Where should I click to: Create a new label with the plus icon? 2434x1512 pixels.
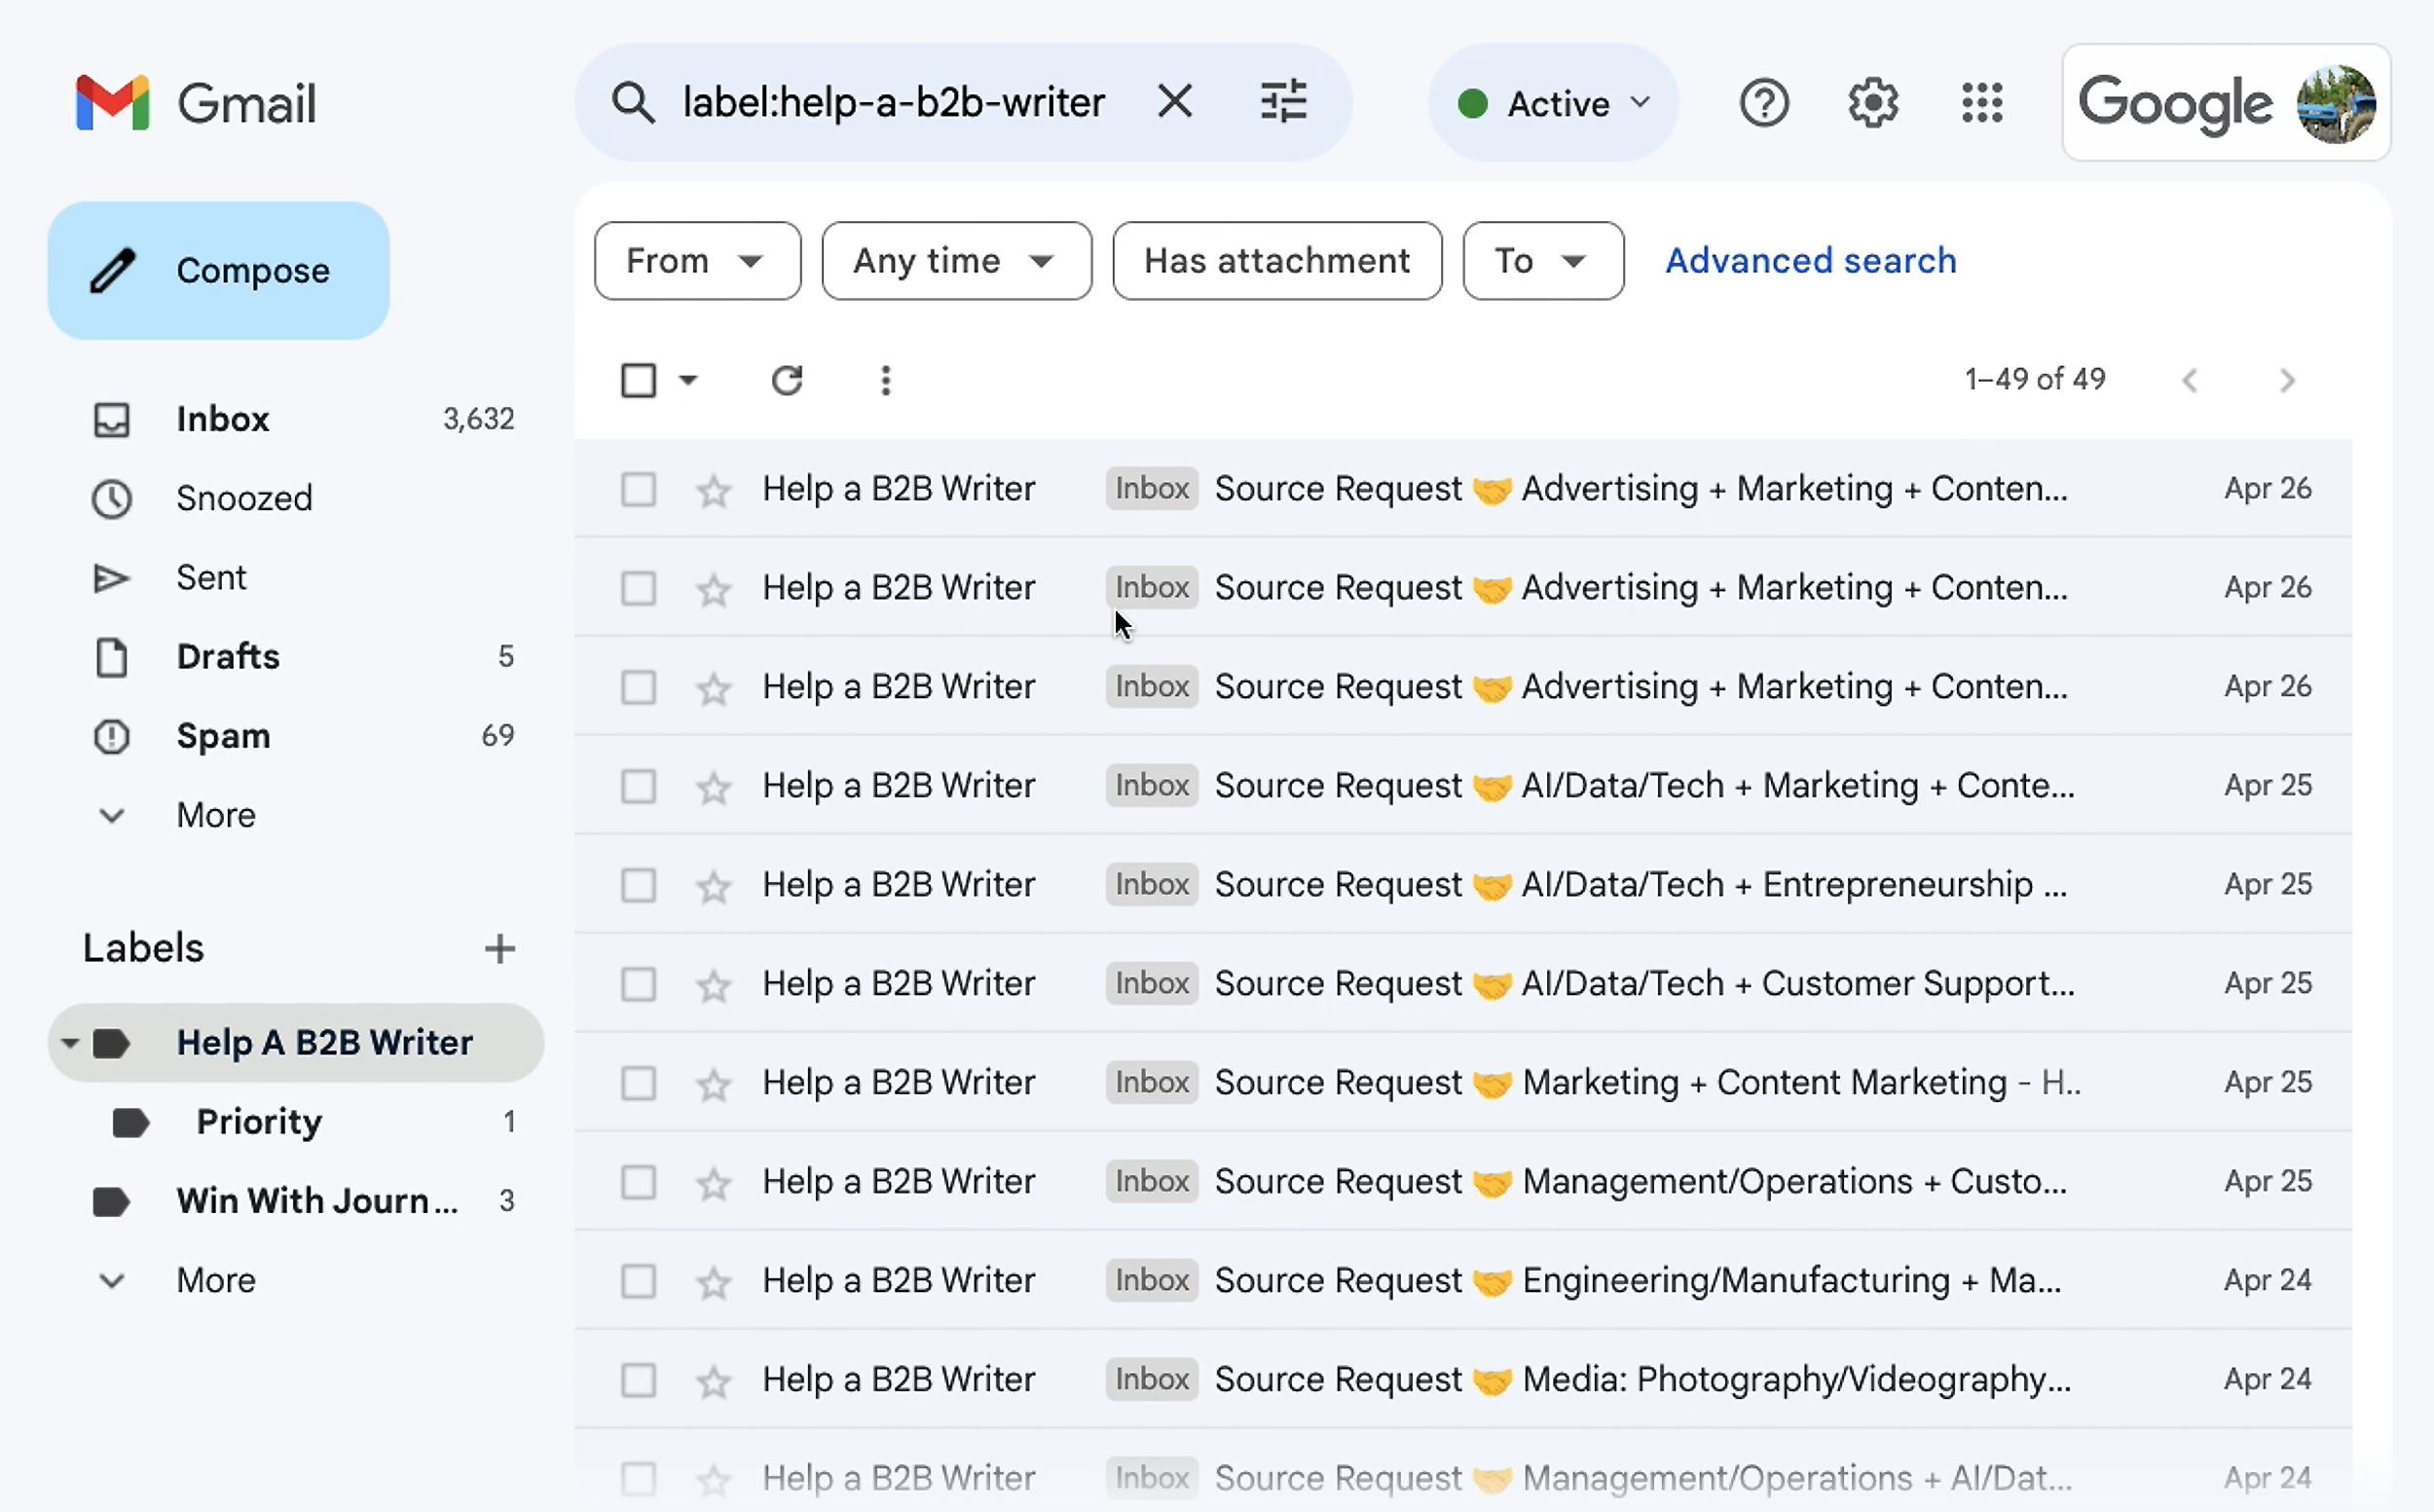point(500,948)
